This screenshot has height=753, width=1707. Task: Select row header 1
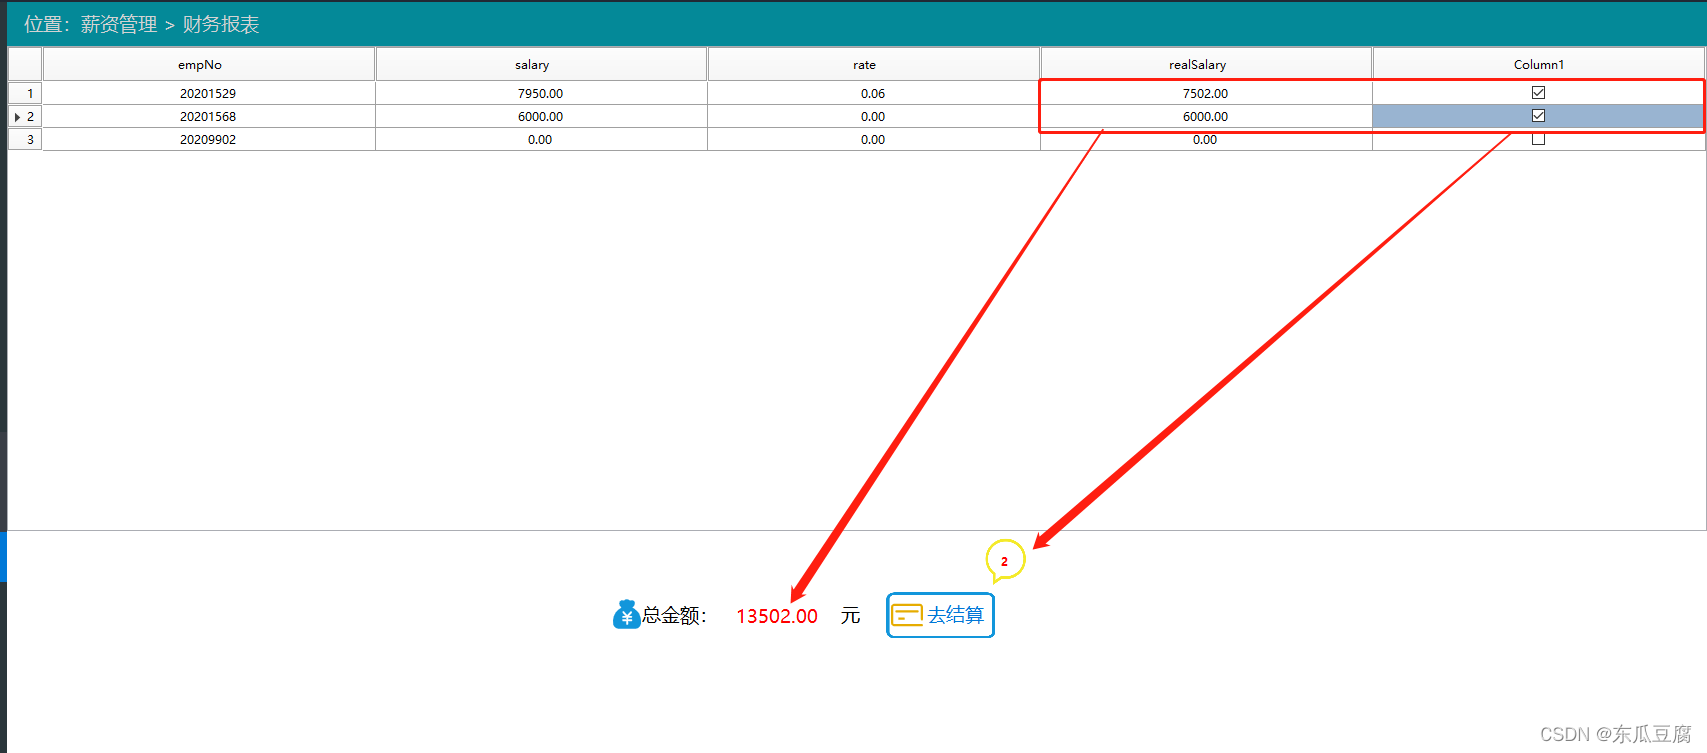(x=25, y=93)
